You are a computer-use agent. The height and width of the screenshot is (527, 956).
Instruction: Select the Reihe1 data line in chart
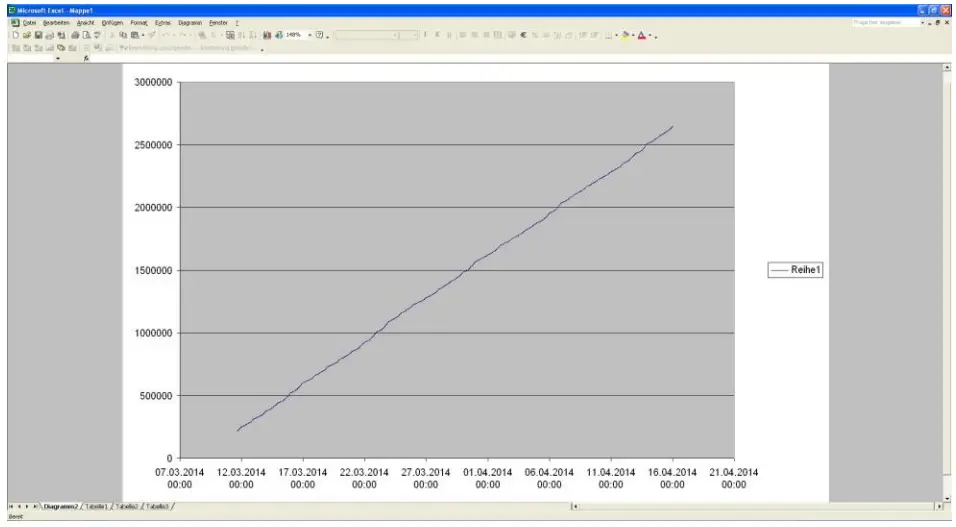[456, 279]
